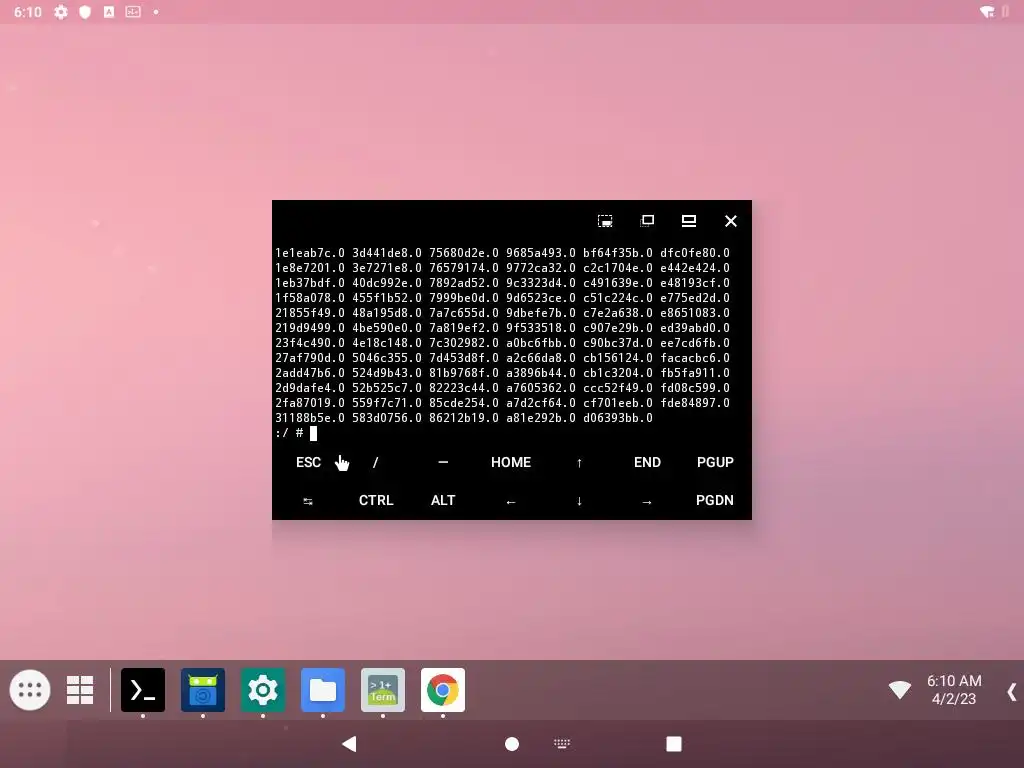Open Wi-Fi status in taskbar tray
The width and height of the screenshot is (1024, 768).
(x=900, y=690)
